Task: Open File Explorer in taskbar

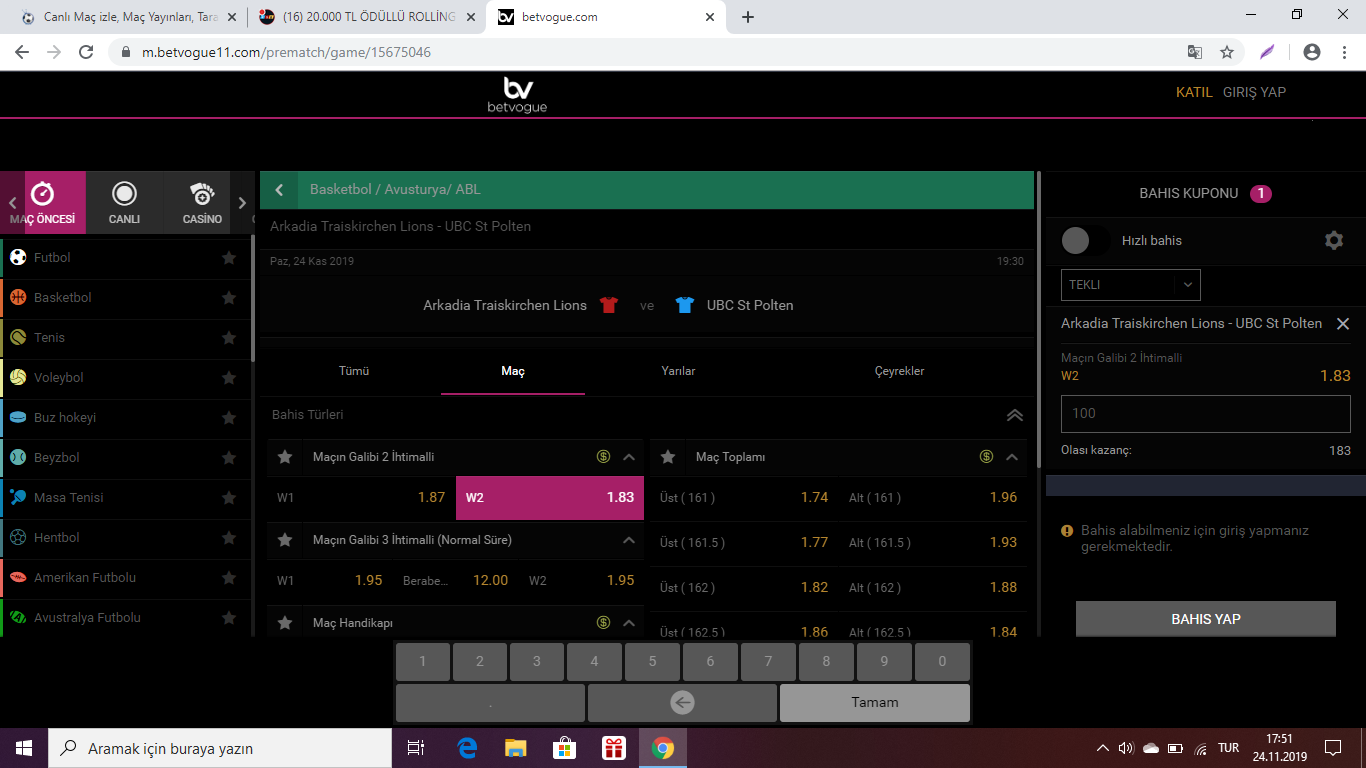Action: pos(515,748)
